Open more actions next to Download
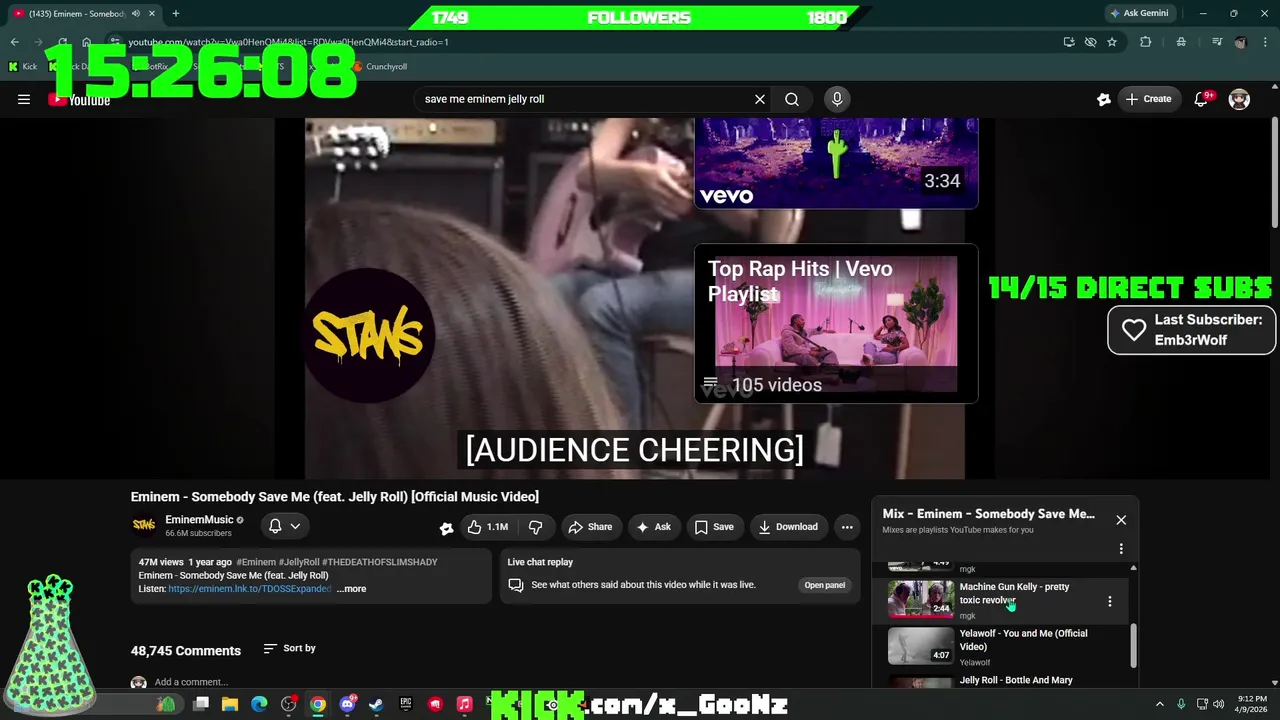Image resolution: width=1280 pixels, height=720 pixels. pos(847,527)
